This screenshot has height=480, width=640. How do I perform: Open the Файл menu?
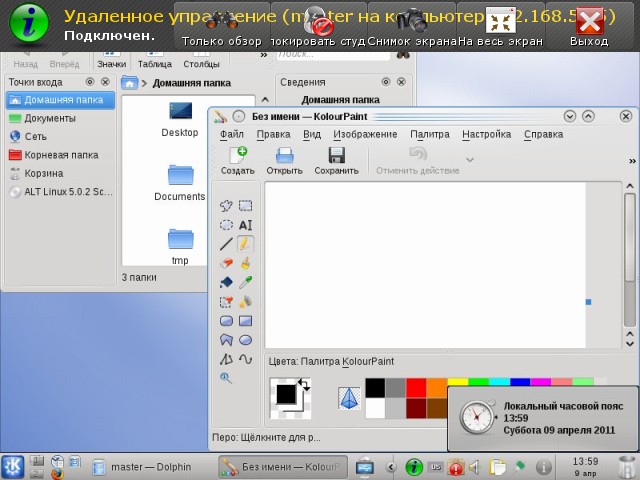[x=232, y=134]
